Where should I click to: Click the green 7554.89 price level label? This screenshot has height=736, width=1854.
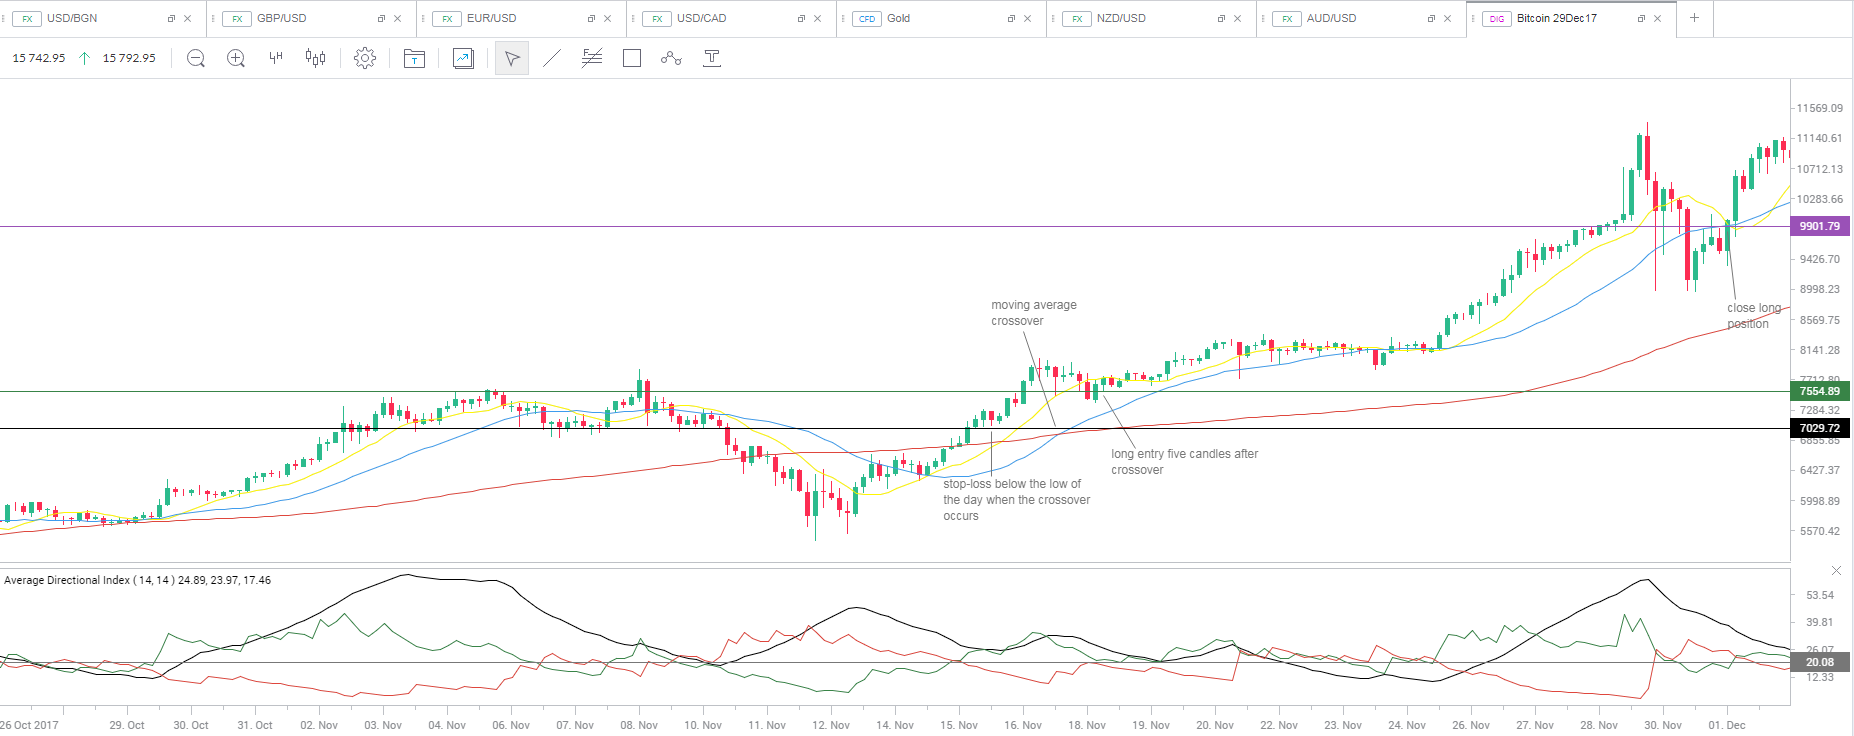[x=1819, y=392]
